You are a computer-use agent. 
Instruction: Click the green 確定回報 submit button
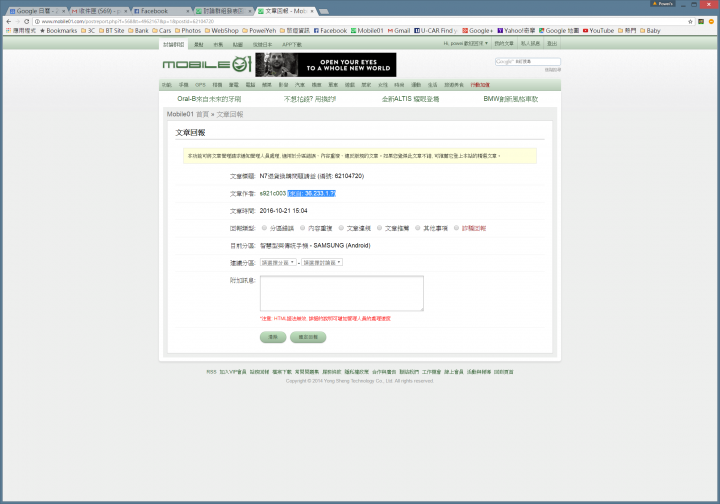click(308, 337)
